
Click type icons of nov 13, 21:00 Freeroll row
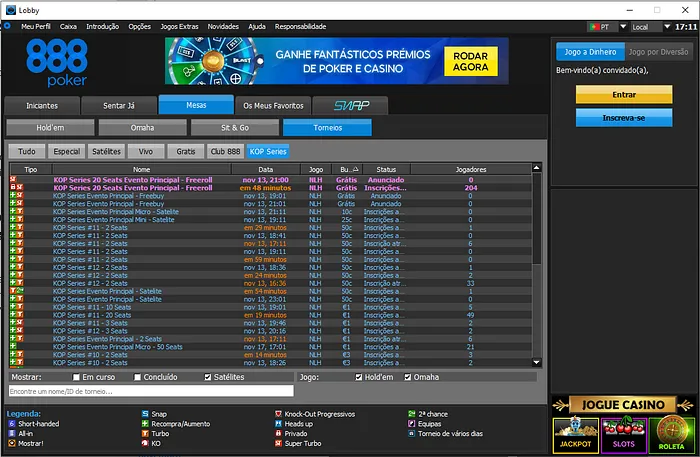click(13, 180)
